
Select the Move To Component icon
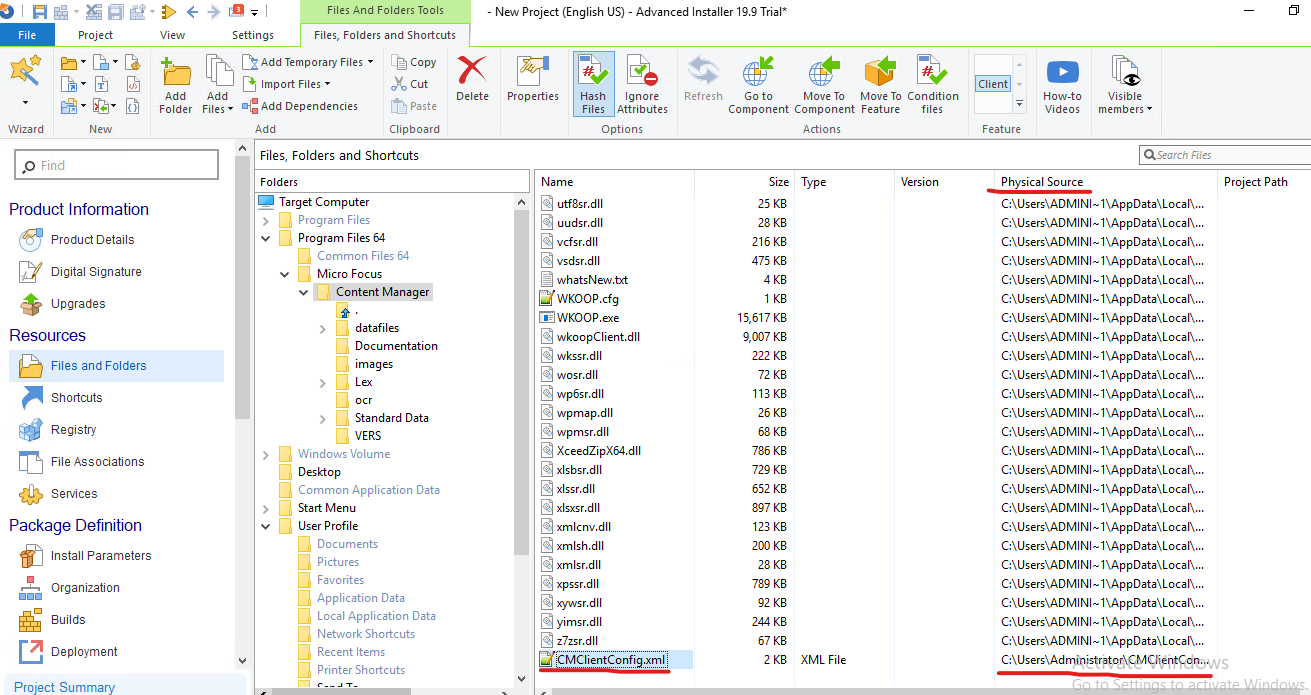pos(823,80)
